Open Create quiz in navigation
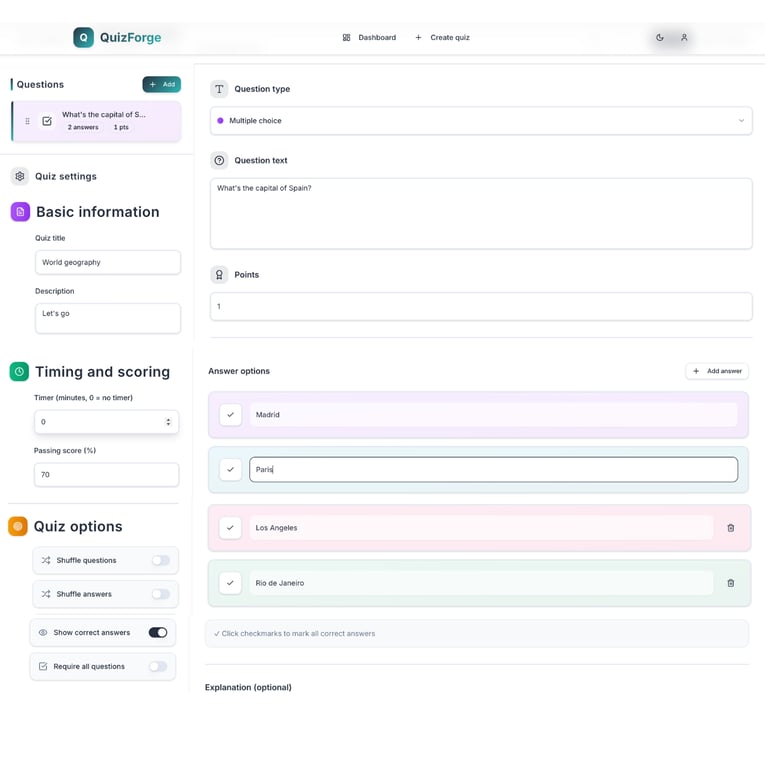This screenshot has width=765, height=768. 443,38
